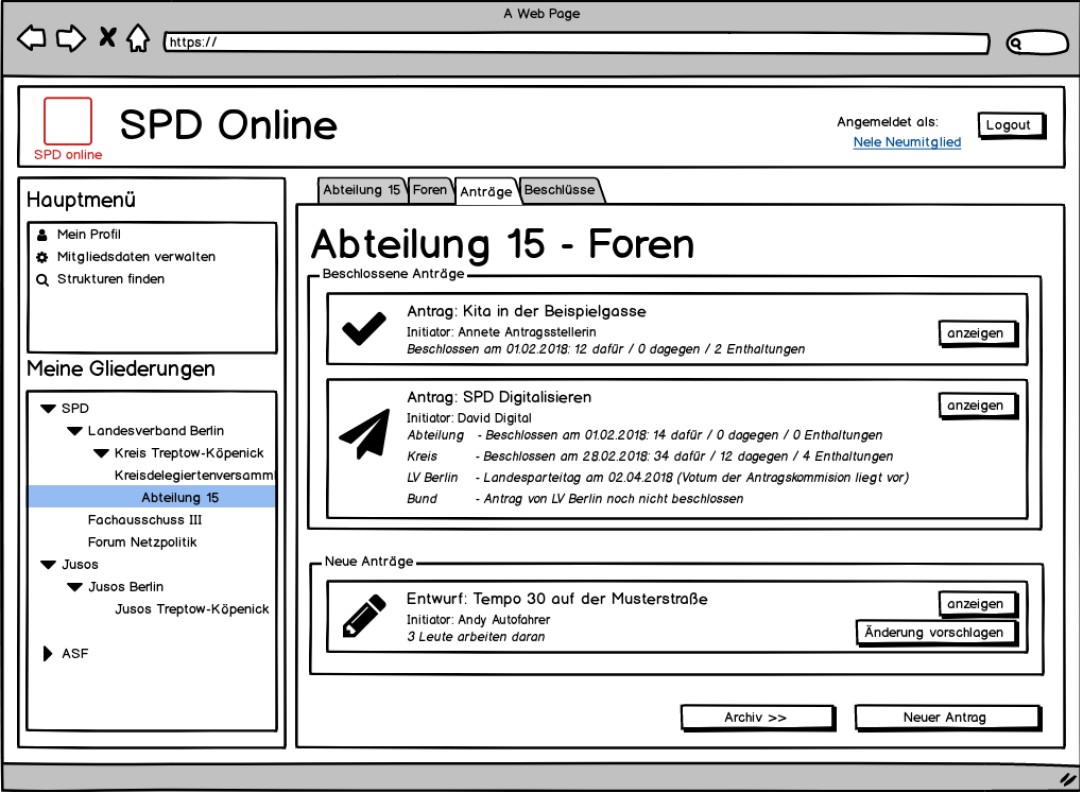Click the paper plane icon of SPD Digitalisieren

coord(364,434)
